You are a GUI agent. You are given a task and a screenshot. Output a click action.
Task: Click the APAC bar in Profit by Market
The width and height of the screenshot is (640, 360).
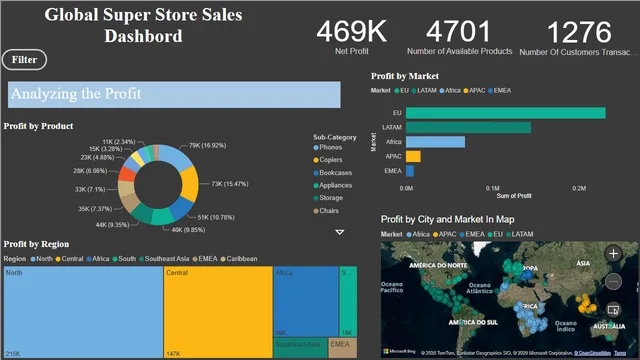point(413,156)
